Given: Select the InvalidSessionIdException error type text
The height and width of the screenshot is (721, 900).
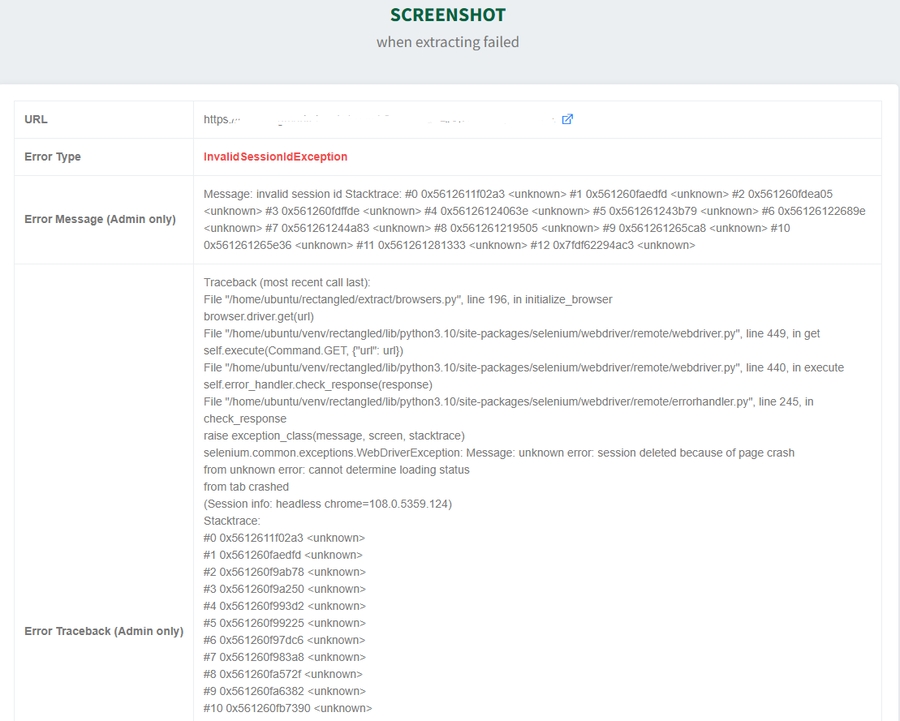Looking at the screenshot, I should [x=276, y=156].
